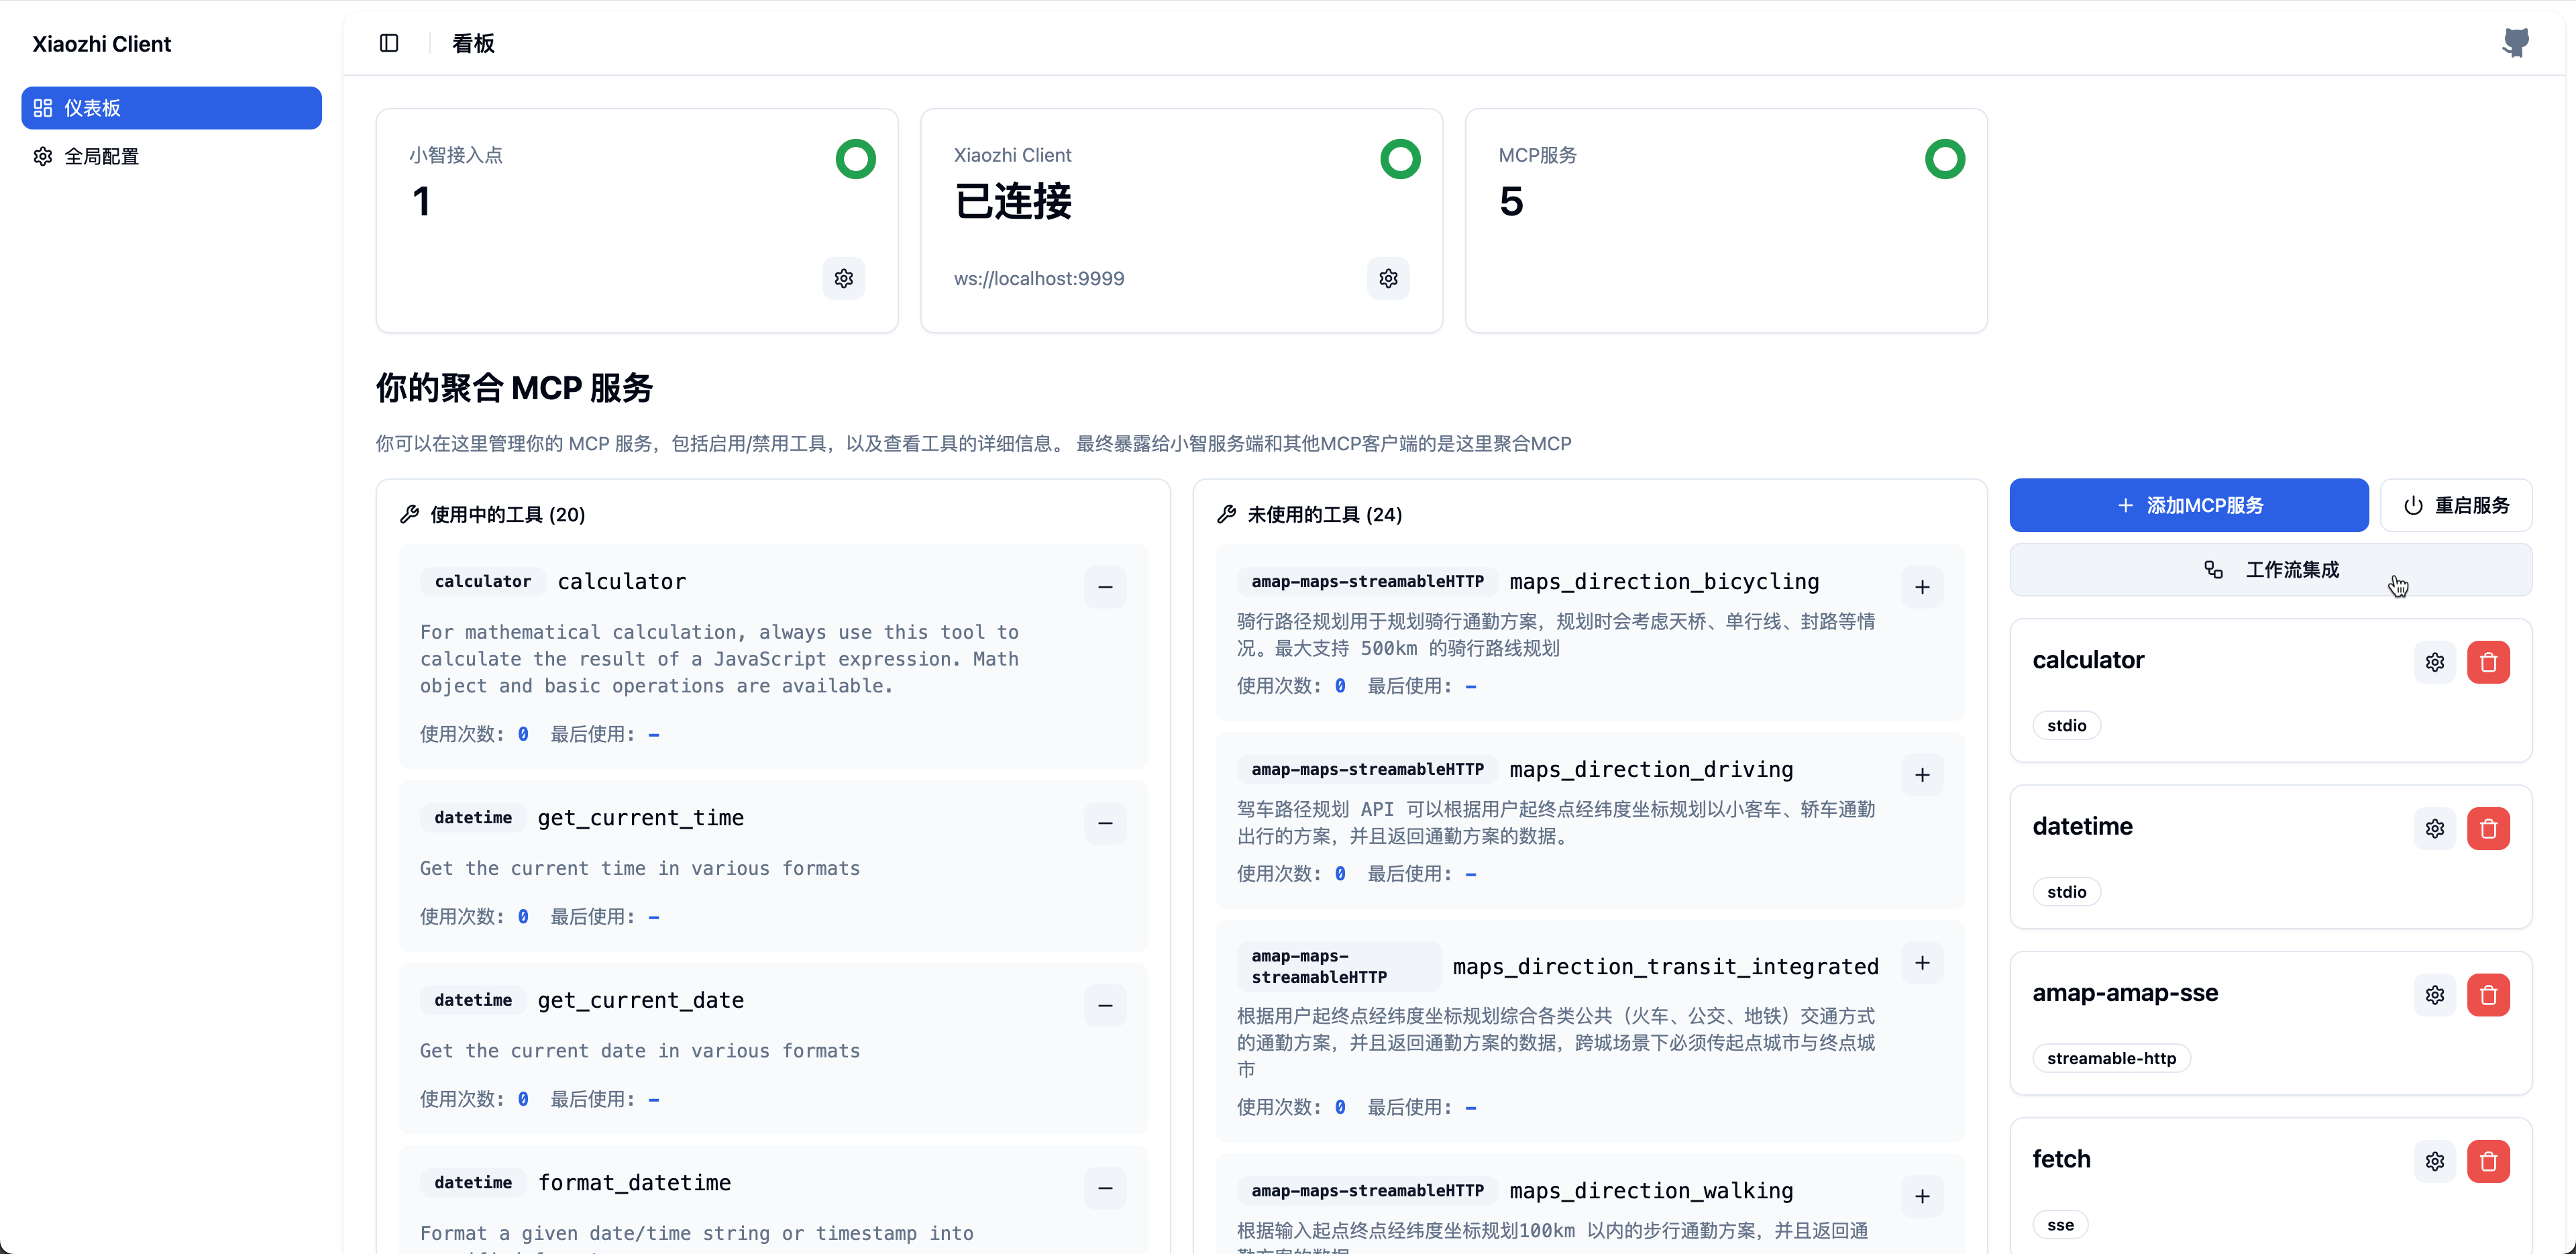Disable the format_datetime tool
Image resolution: width=2576 pixels, height=1254 pixels.
(1105, 1188)
